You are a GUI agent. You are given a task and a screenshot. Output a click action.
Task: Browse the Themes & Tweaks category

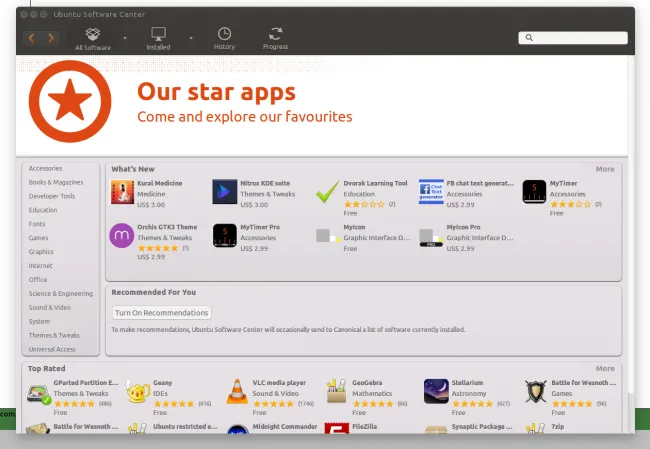click(x=54, y=335)
